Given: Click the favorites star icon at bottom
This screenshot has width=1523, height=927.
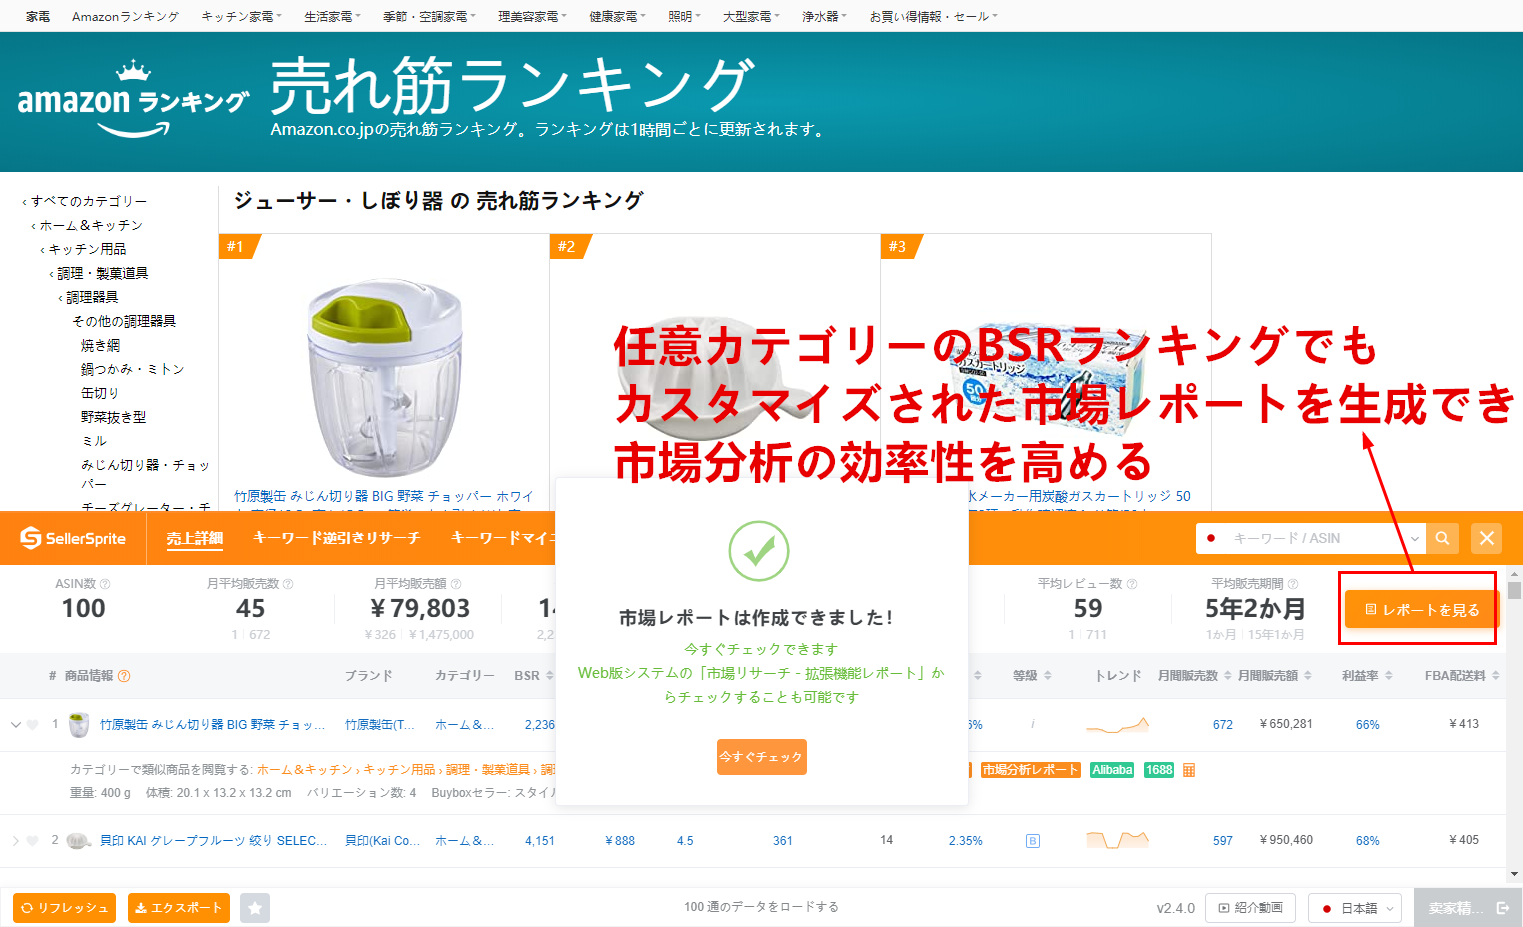Looking at the screenshot, I should (x=255, y=908).
